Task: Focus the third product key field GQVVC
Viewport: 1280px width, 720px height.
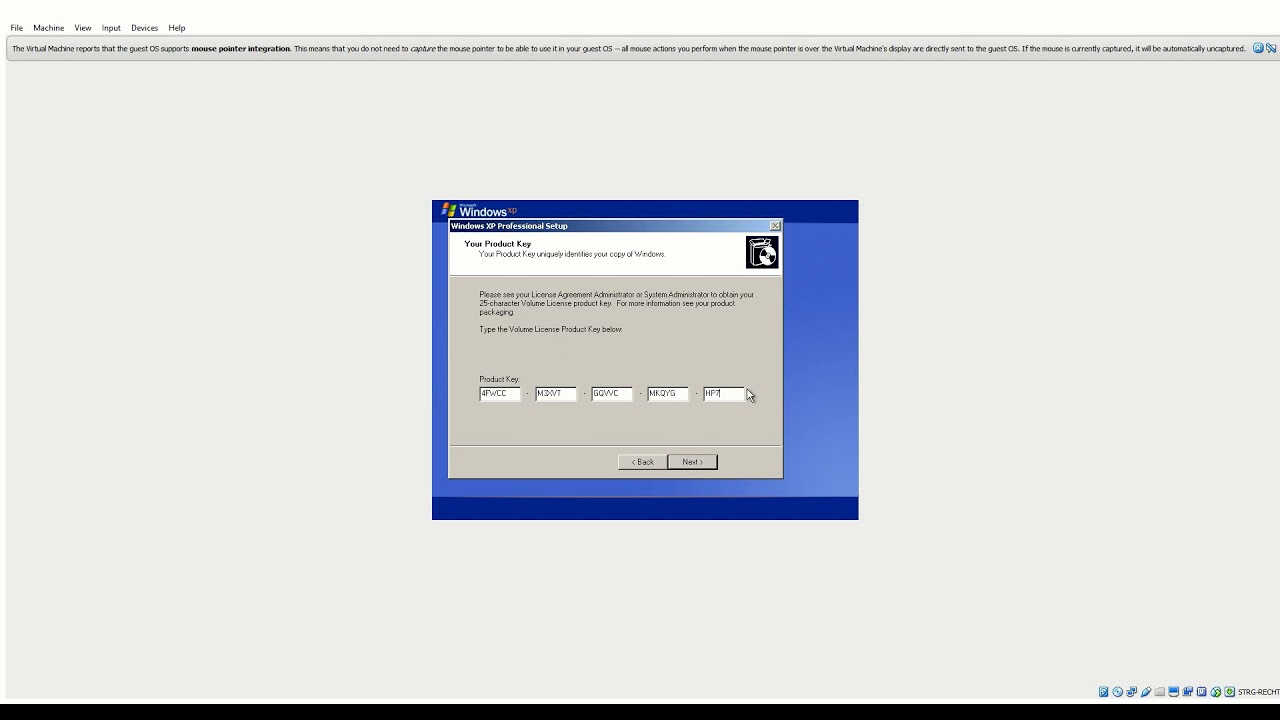Action: click(612, 394)
